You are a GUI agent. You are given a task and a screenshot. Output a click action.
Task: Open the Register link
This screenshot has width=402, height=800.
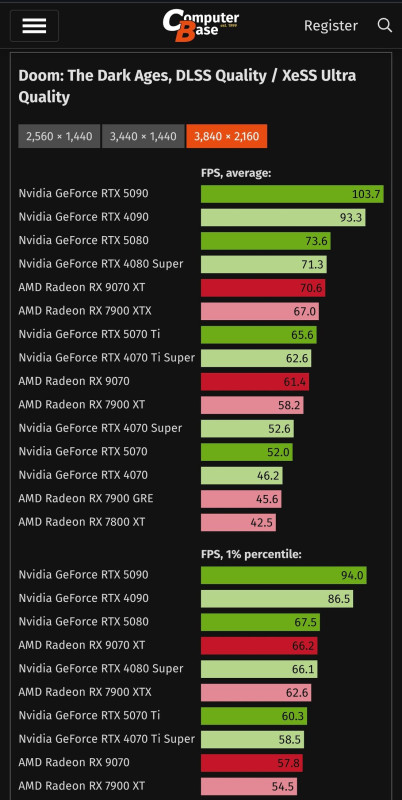(x=331, y=25)
